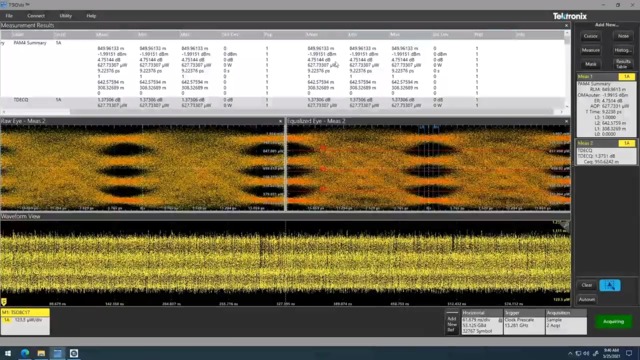Screen dimensions: 640x360
Task: Close the Equalized Eye panel
Action: coord(566,121)
